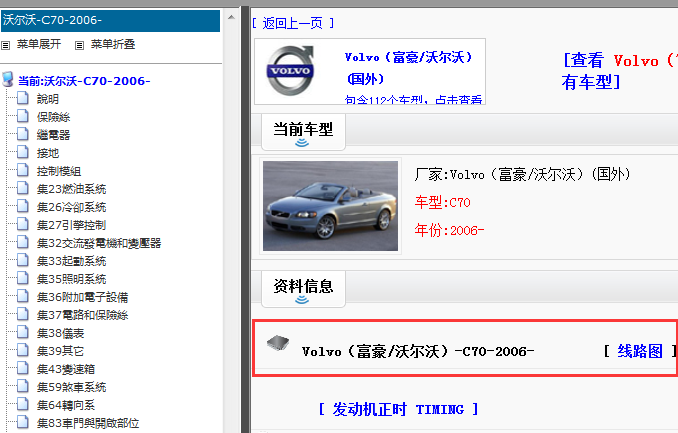The width and height of the screenshot is (678, 433).
Task: Click the page icon next to 集27引擎控制
Action: coord(23,225)
